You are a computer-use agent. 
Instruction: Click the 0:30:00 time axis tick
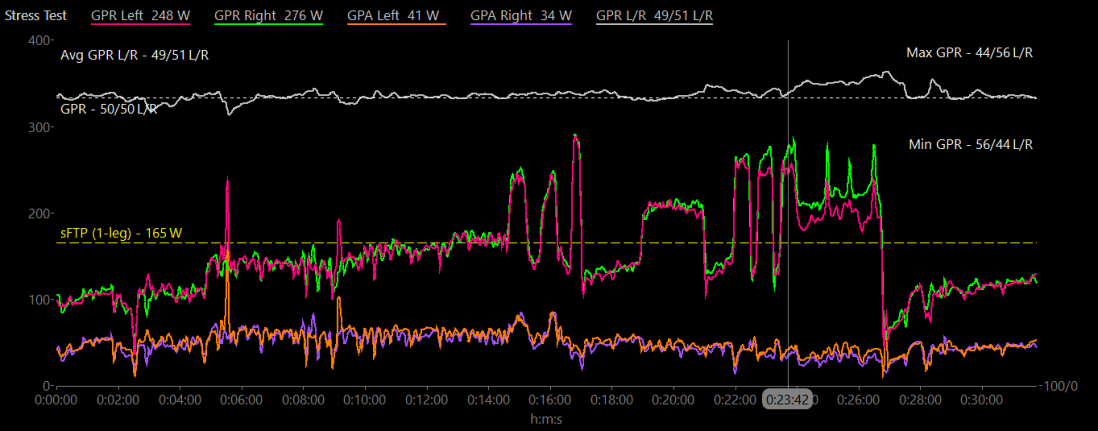(982, 399)
